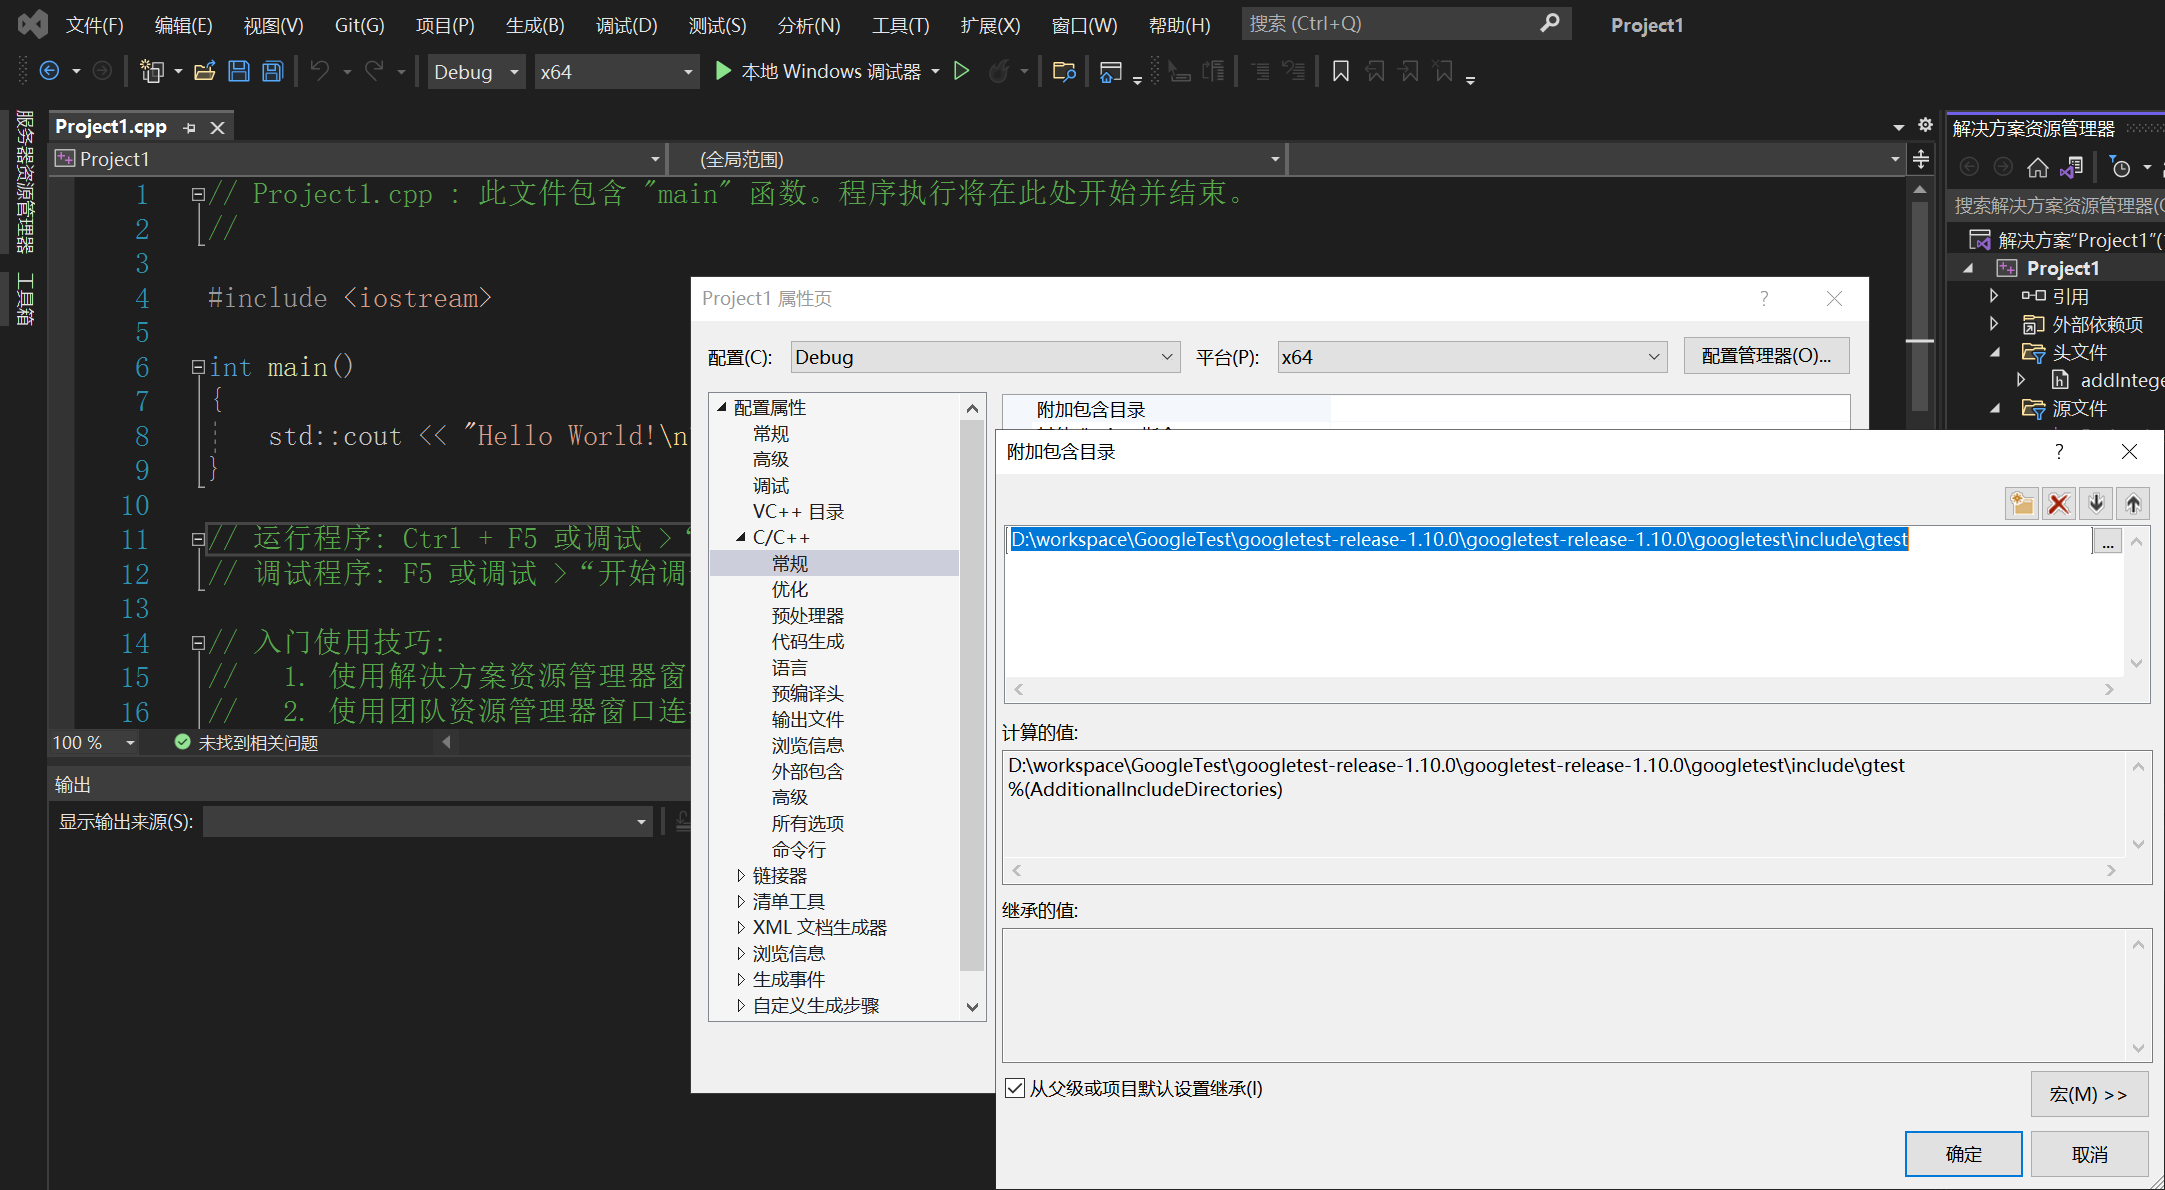This screenshot has width=2165, height=1190.
Task: Select 预处理器 in the property tree
Action: coord(808,616)
